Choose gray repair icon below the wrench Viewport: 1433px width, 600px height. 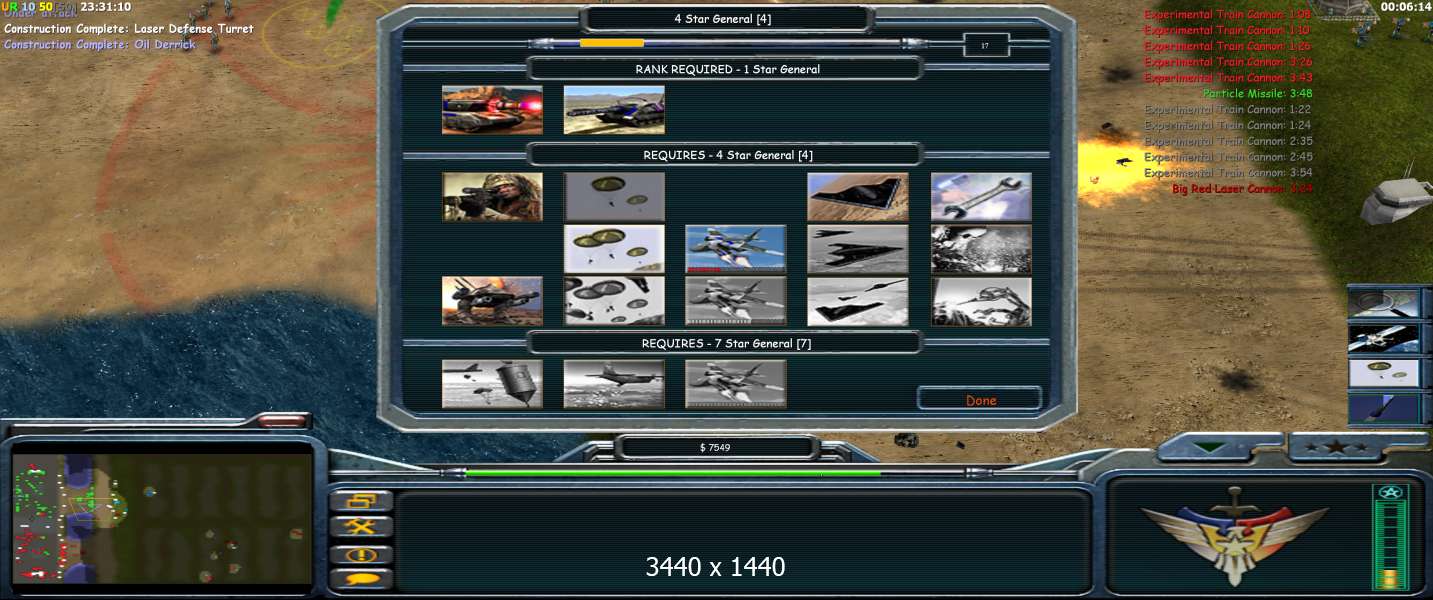[x=981, y=249]
